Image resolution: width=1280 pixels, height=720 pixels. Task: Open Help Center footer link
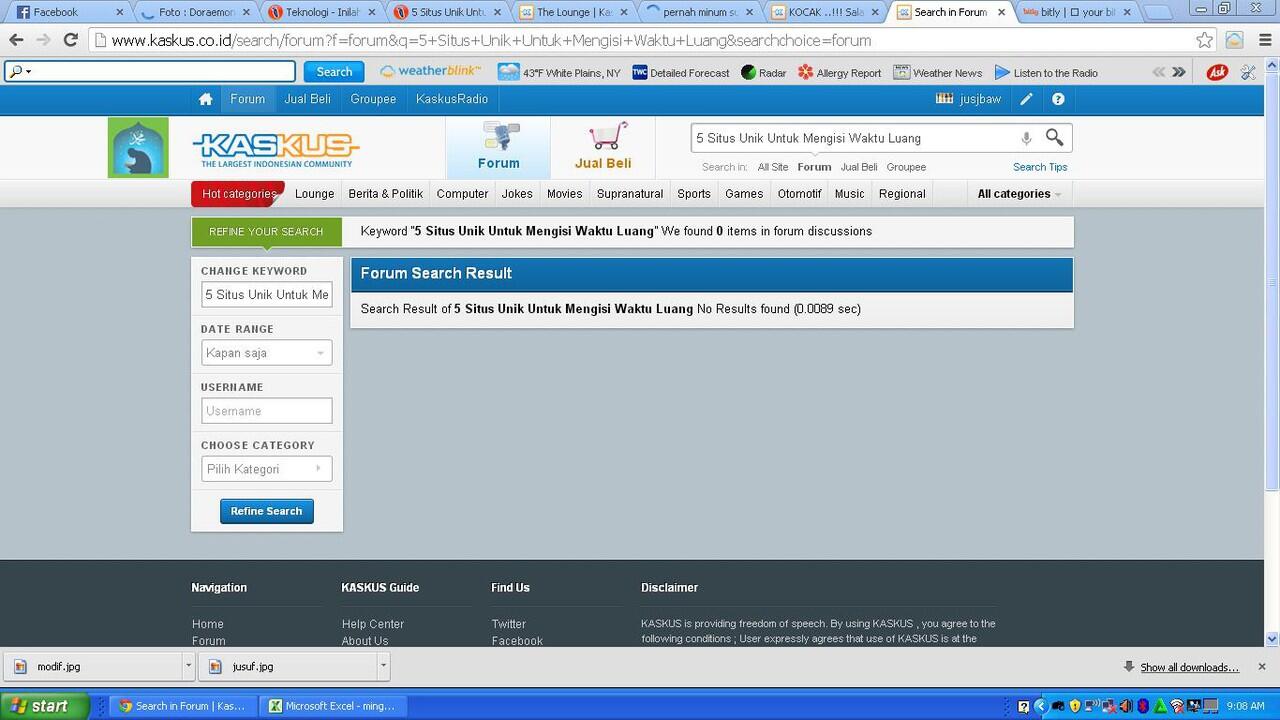pos(373,624)
